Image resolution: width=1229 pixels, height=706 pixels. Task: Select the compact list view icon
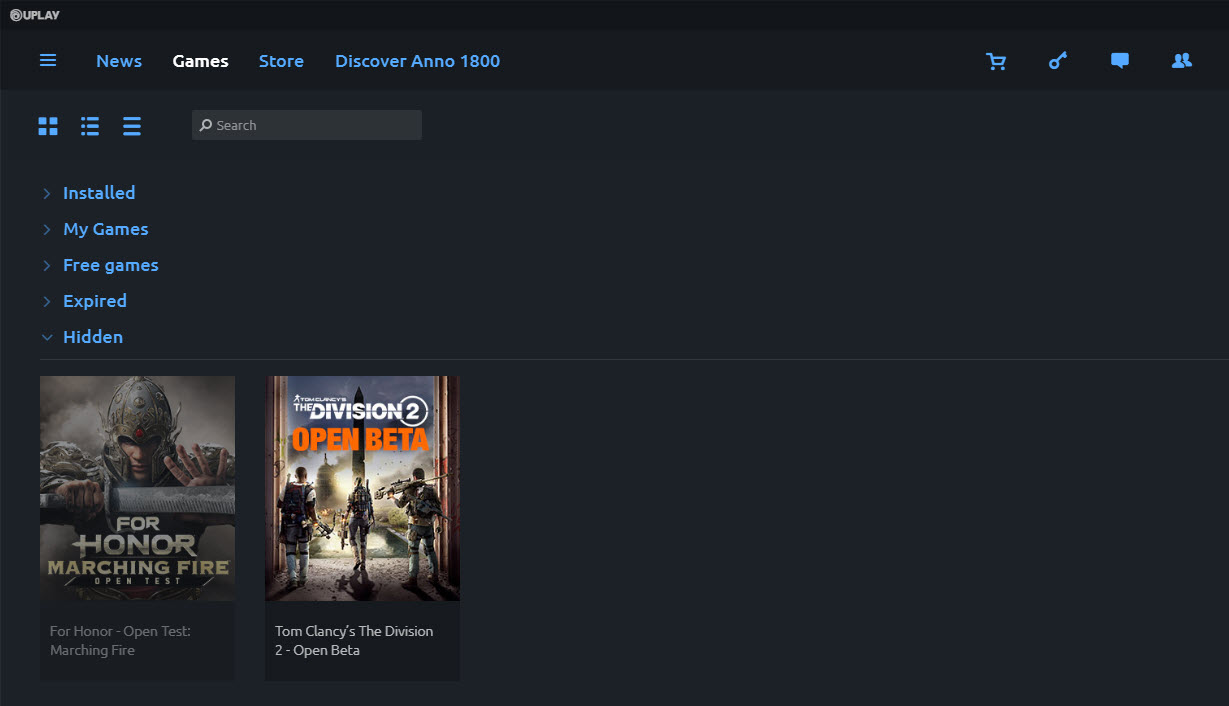pos(131,125)
